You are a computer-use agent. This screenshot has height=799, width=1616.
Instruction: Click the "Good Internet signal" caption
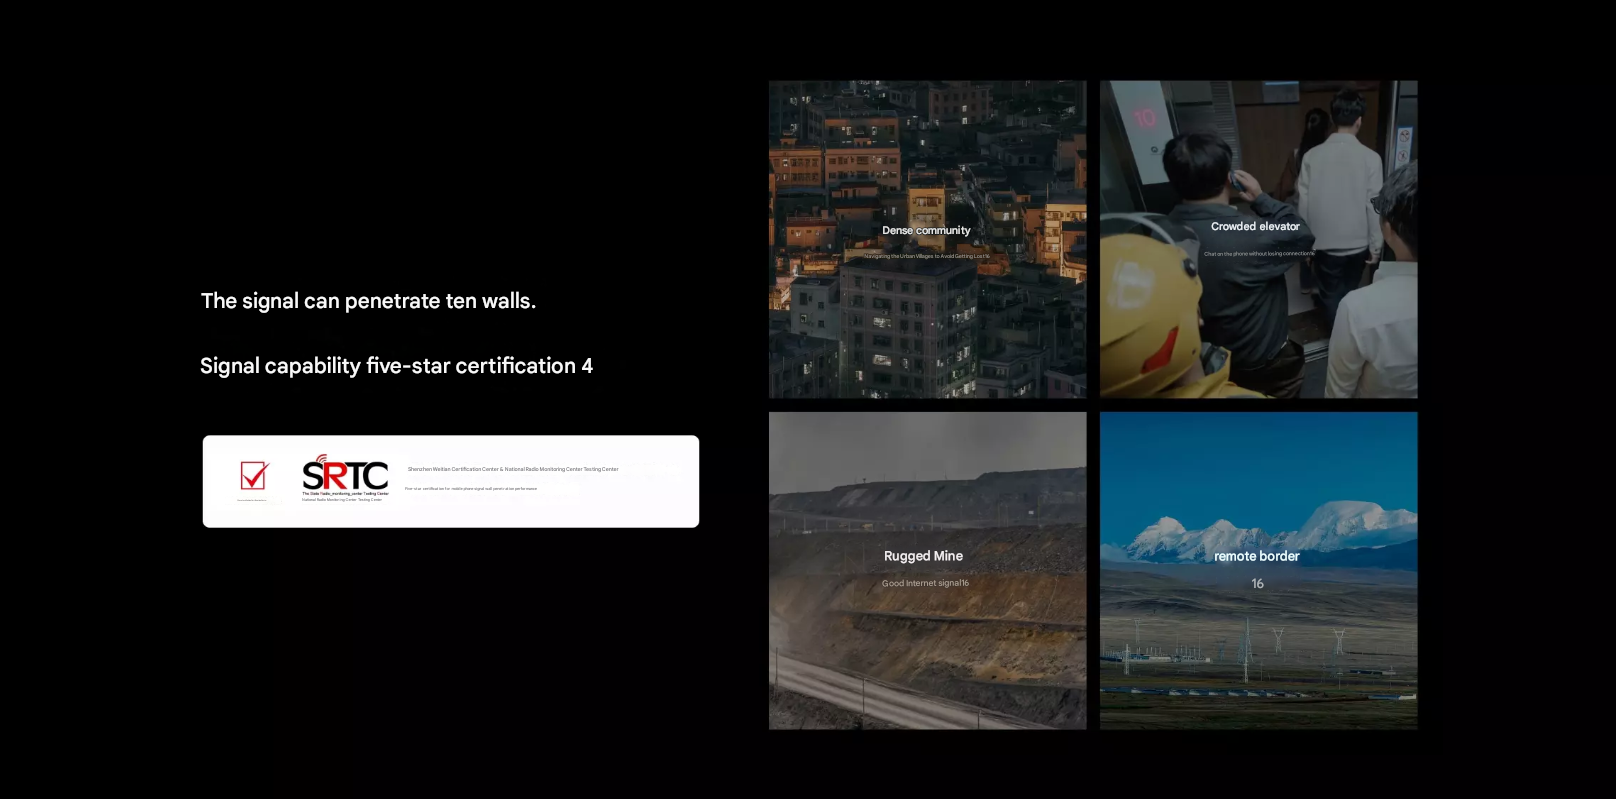click(925, 583)
